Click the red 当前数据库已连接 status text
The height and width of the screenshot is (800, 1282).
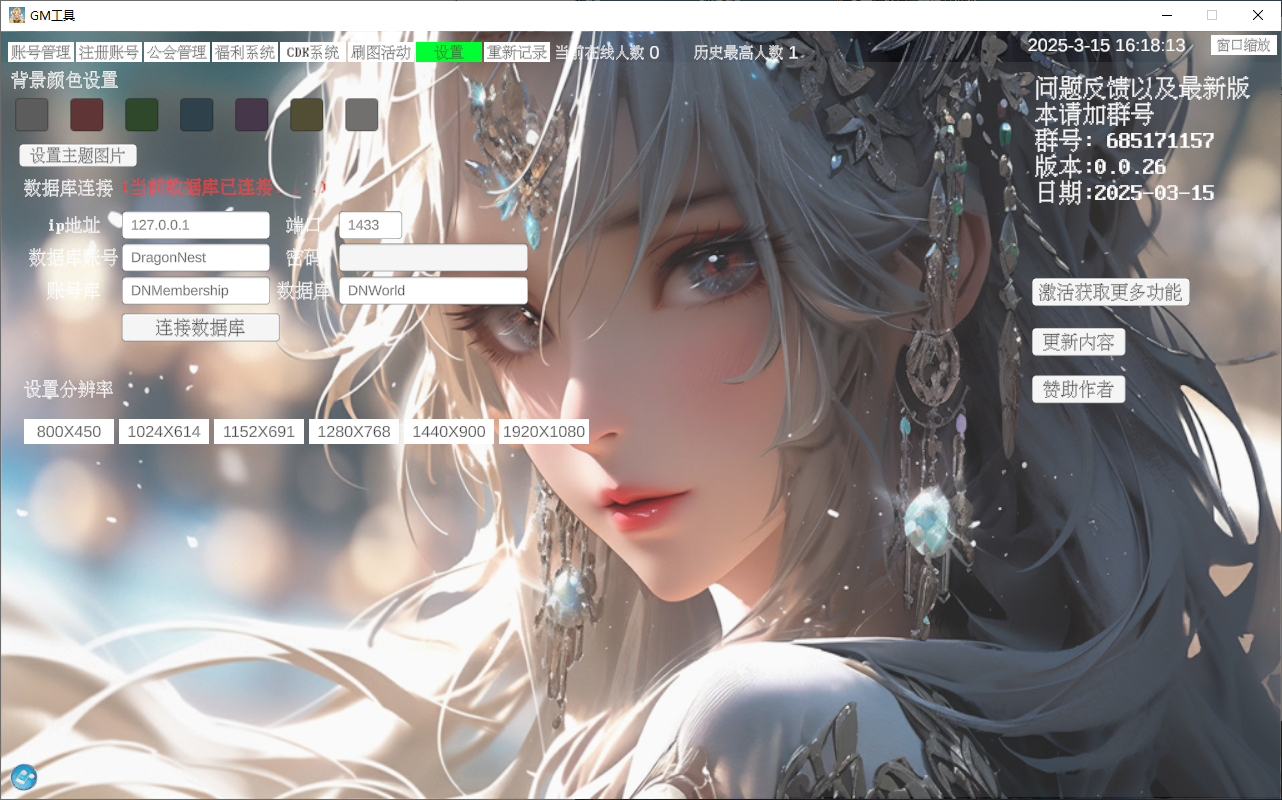click(224, 187)
